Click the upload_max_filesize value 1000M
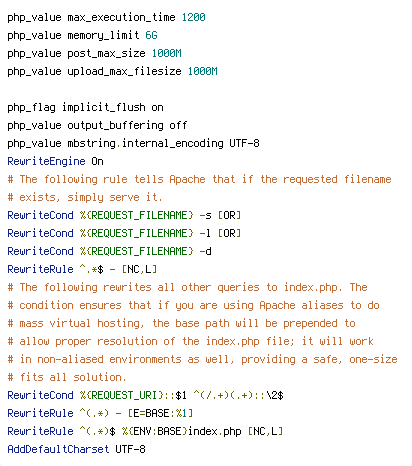 [x=203, y=71]
